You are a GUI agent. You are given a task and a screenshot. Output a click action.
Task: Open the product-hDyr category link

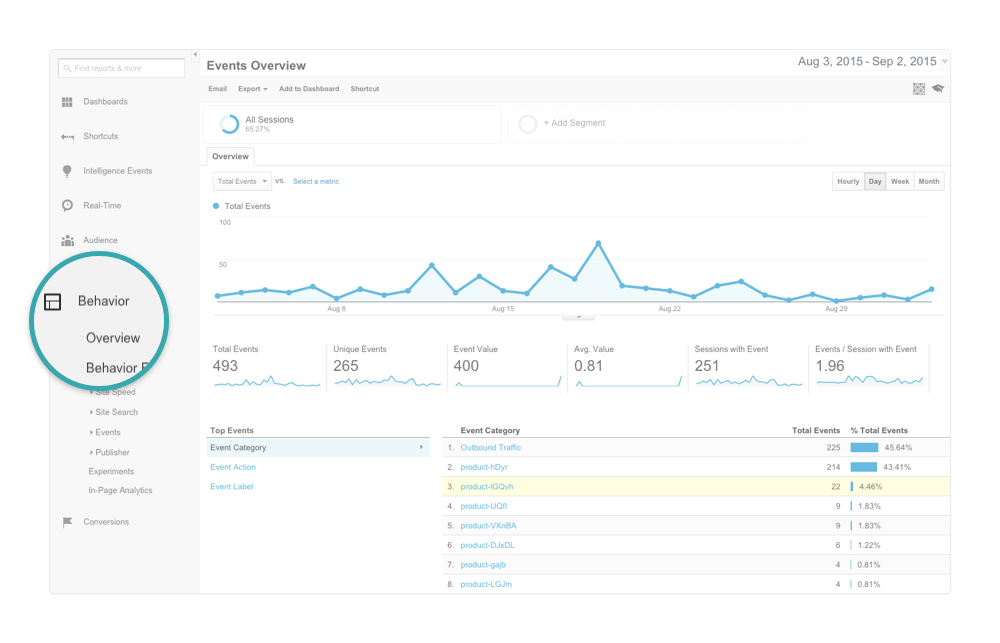tap(484, 468)
